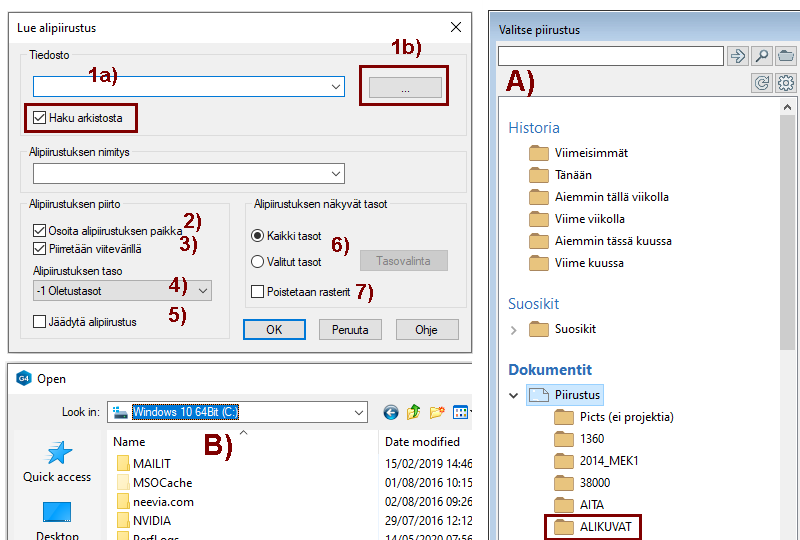Click the refresh icon above the tree
800x540 pixels.
coord(761,83)
